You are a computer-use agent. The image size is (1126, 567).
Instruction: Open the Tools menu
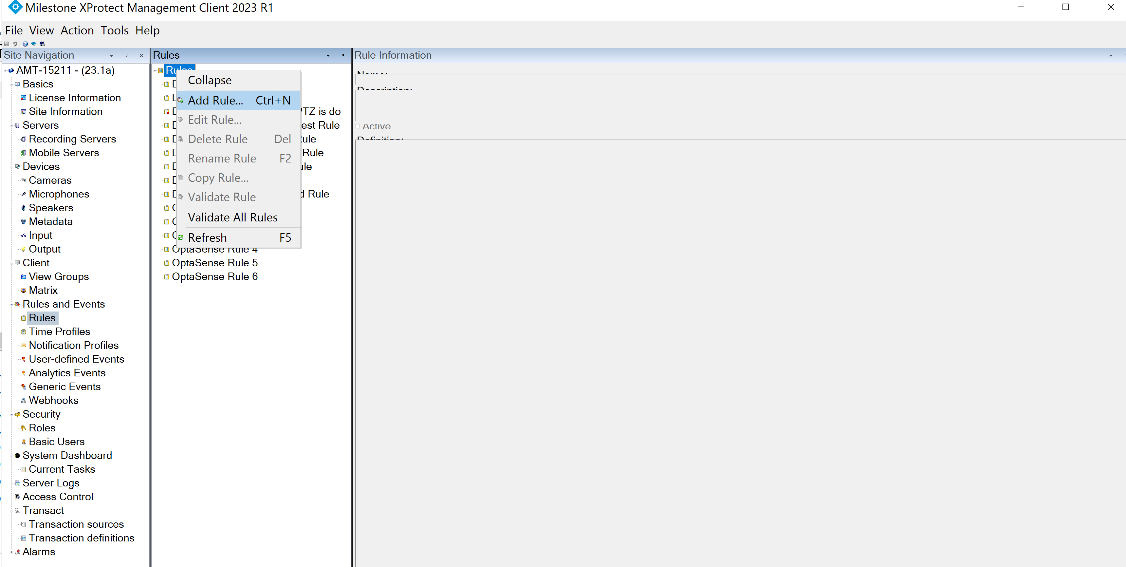pos(115,30)
